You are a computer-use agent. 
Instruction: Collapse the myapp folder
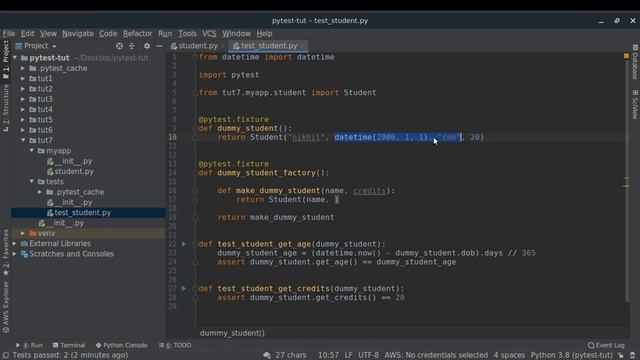tap(32, 151)
